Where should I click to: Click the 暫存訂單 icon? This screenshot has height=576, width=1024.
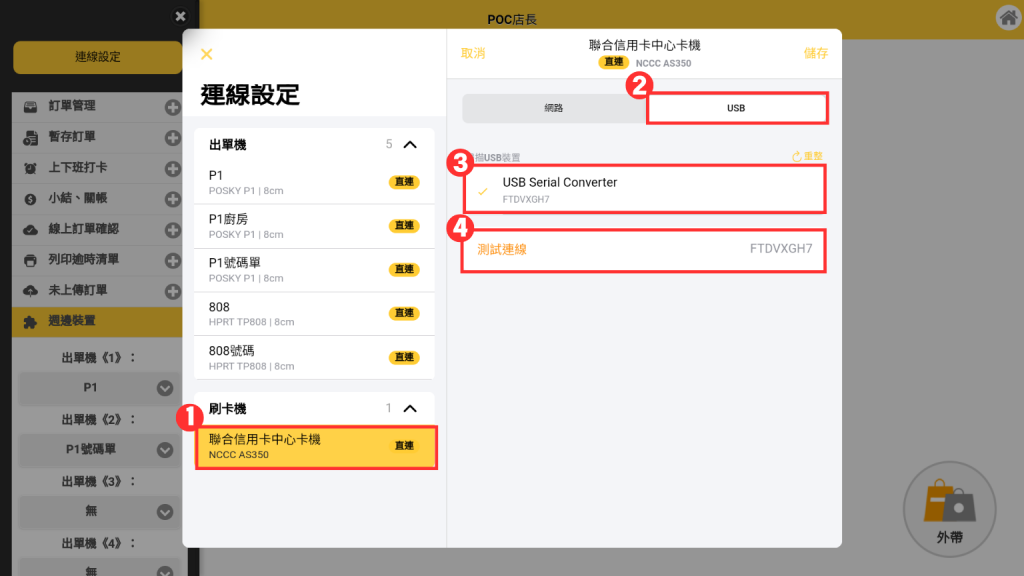pyautogui.click(x=30, y=137)
